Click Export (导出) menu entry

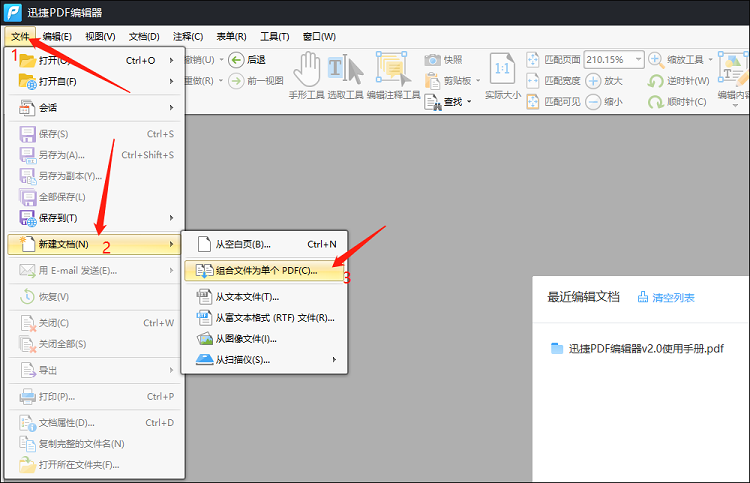(94, 370)
